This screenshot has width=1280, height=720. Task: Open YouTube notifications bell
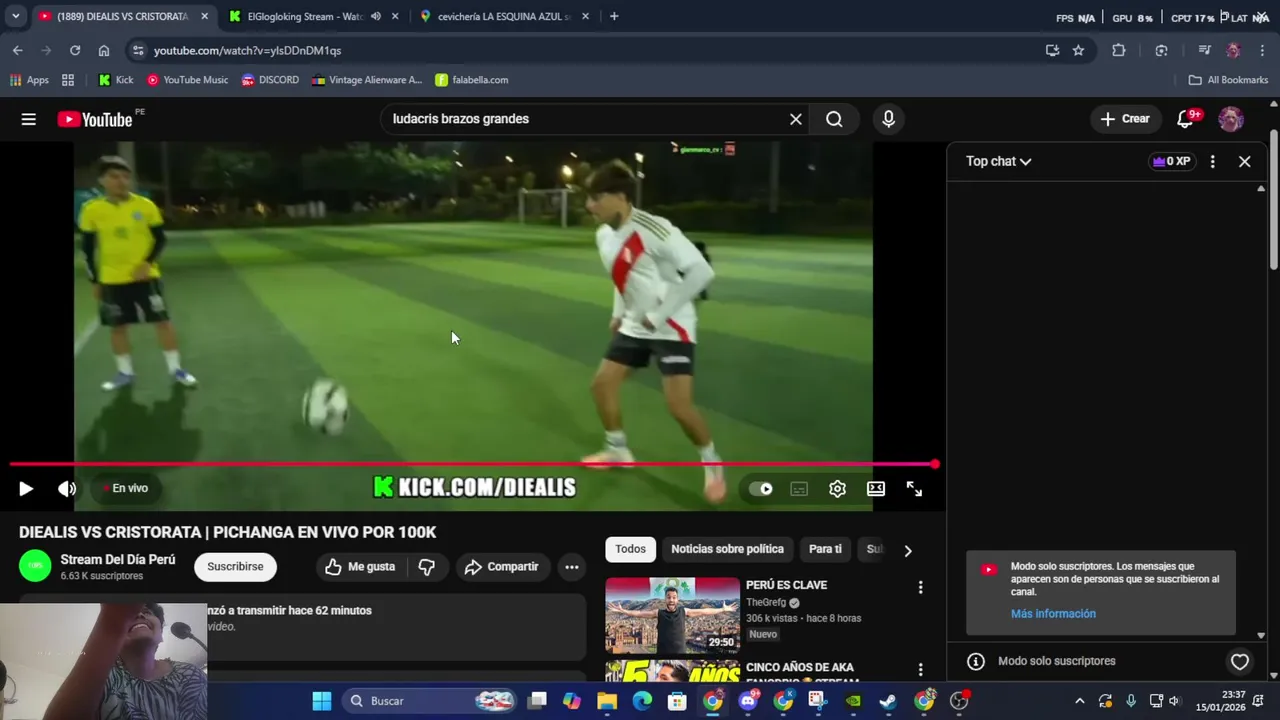[x=1185, y=119]
